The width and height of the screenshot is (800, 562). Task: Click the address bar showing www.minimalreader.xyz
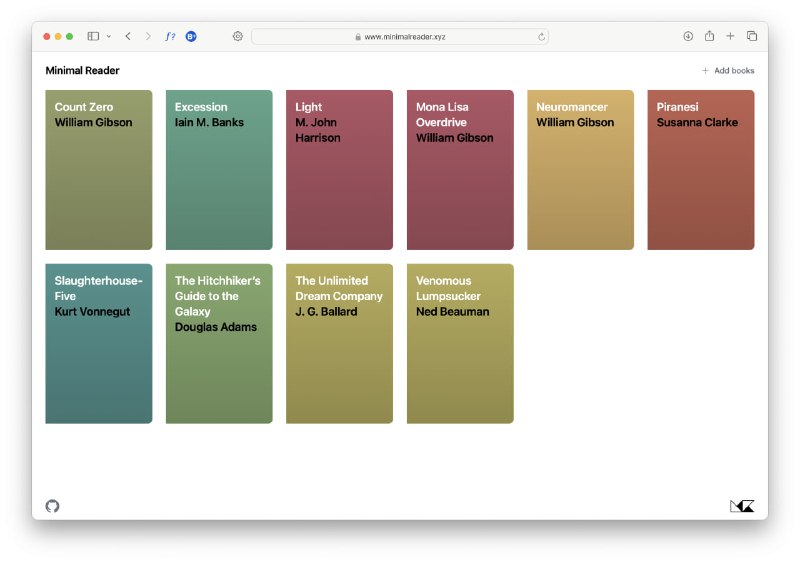(x=400, y=37)
